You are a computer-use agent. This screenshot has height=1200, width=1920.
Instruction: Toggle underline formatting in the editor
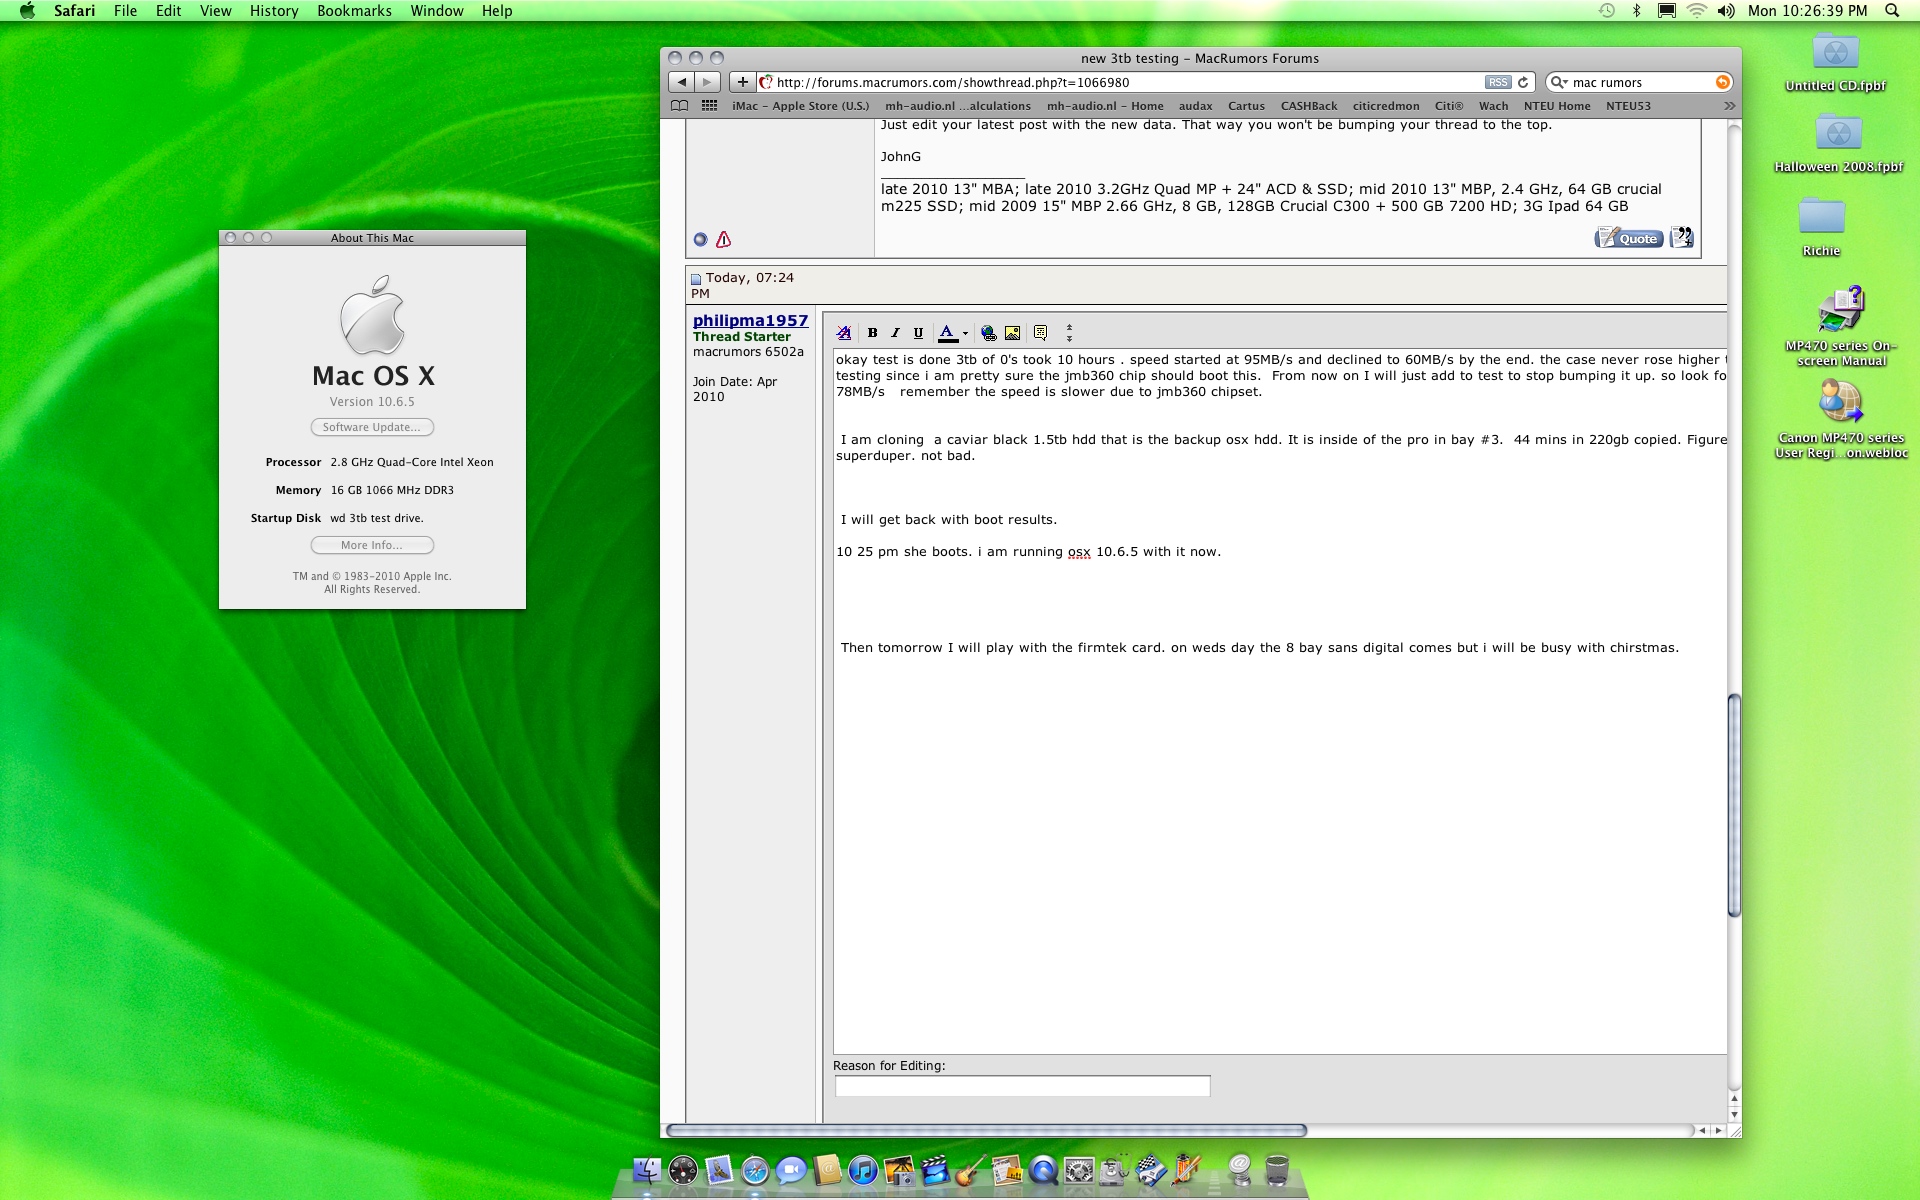coord(918,333)
